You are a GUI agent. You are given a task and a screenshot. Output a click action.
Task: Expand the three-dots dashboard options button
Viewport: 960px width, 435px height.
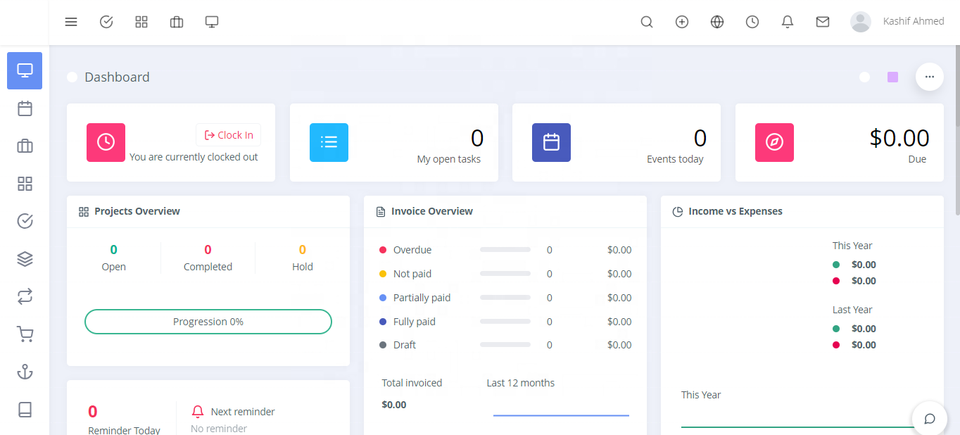[x=929, y=77]
